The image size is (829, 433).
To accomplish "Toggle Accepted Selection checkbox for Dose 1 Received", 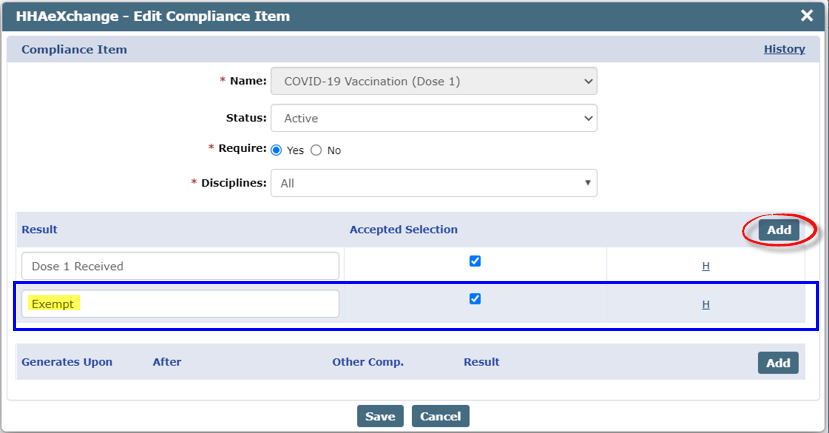I will click(x=475, y=261).
